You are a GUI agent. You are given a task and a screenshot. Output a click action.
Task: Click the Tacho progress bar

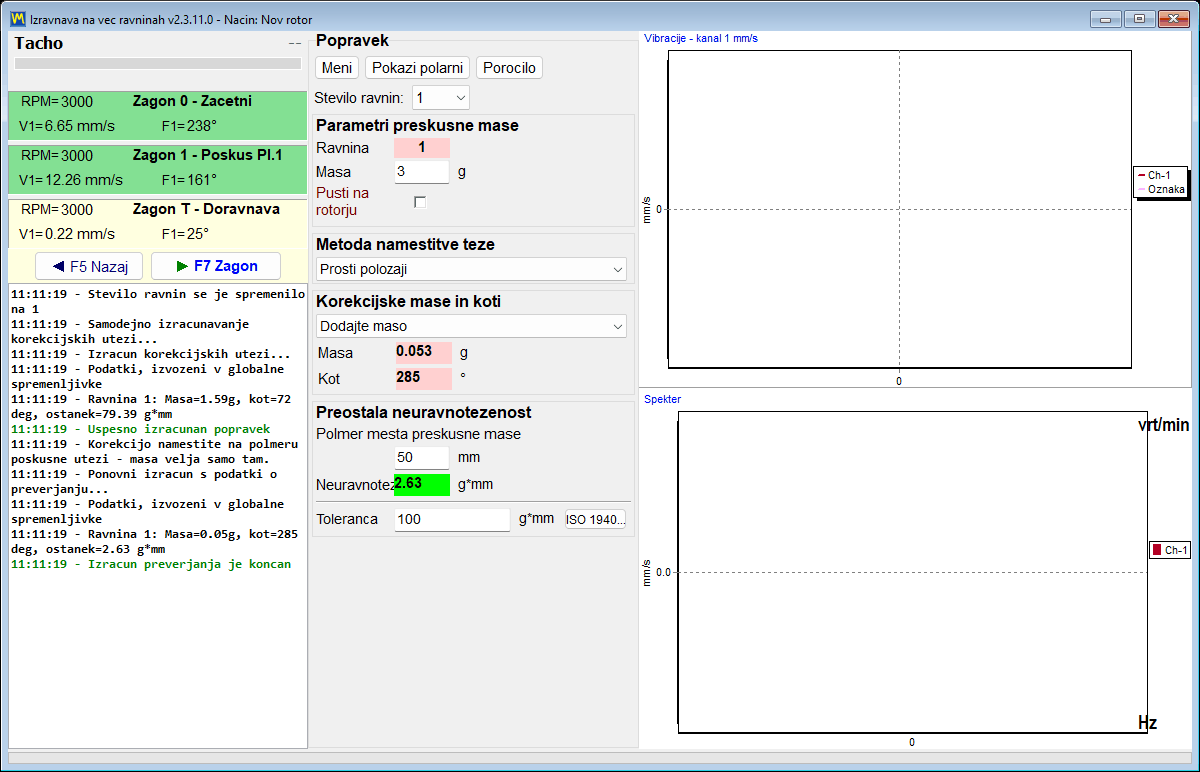click(158, 63)
